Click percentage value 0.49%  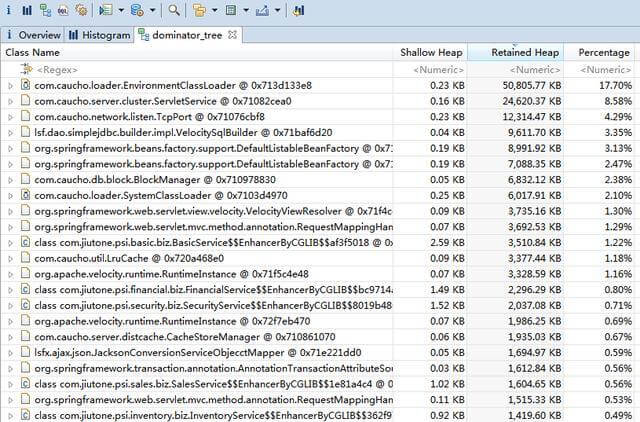point(618,415)
